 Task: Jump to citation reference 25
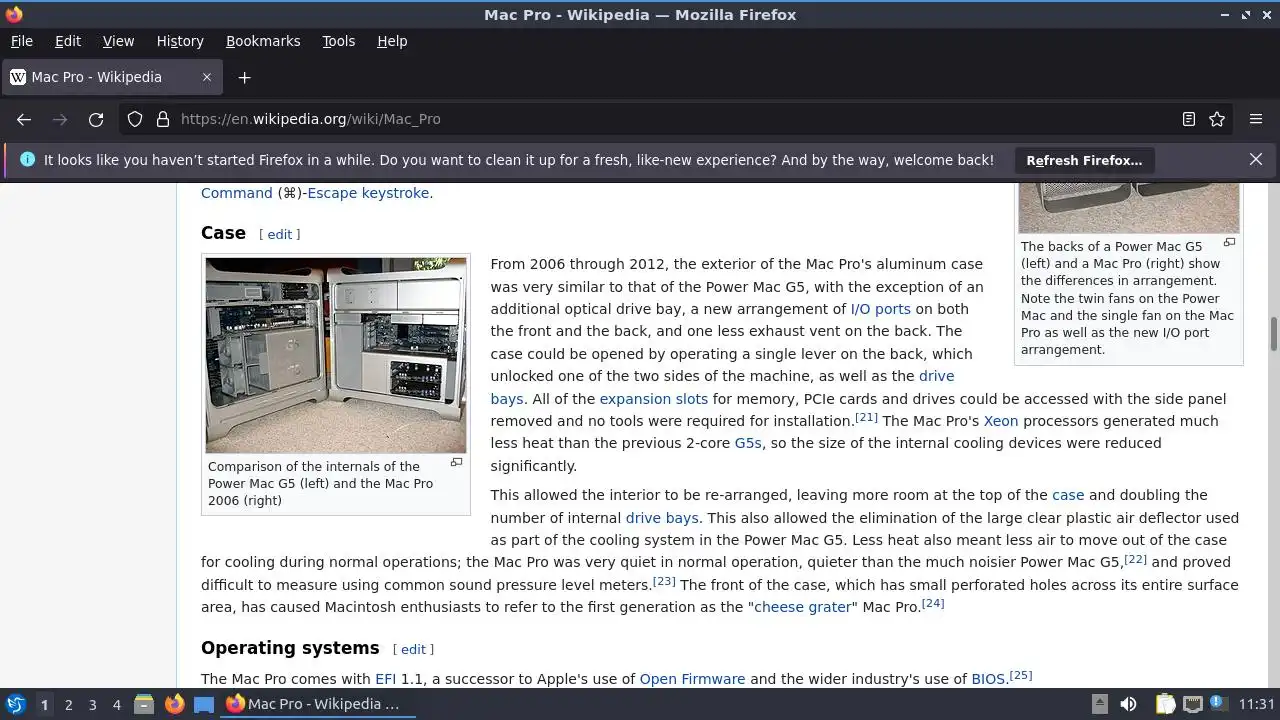tap(1021, 675)
